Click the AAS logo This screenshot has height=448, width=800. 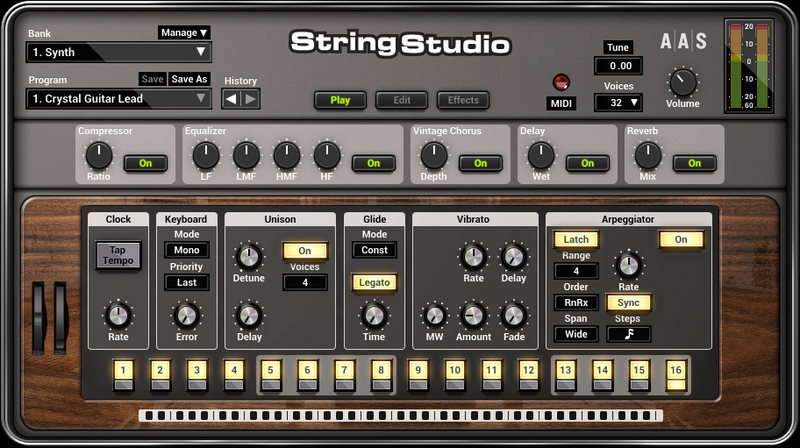tap(683, 41)
